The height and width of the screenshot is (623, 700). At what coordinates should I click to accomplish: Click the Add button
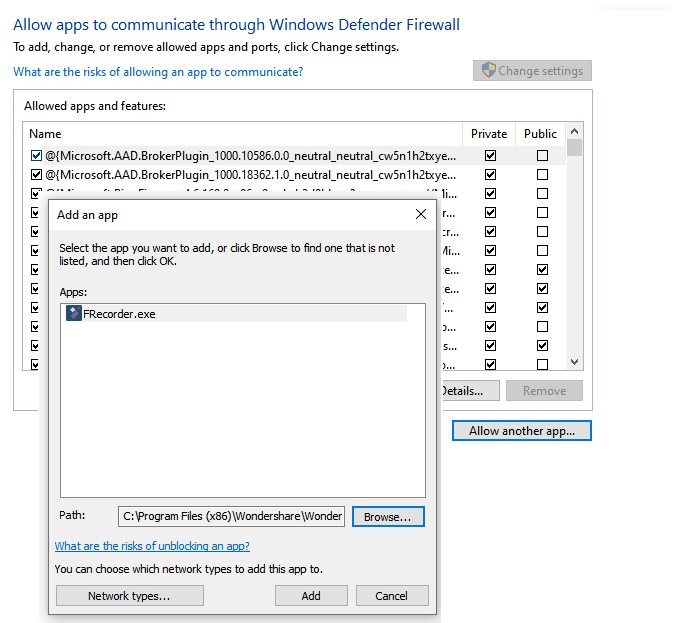tap(311, 596)
